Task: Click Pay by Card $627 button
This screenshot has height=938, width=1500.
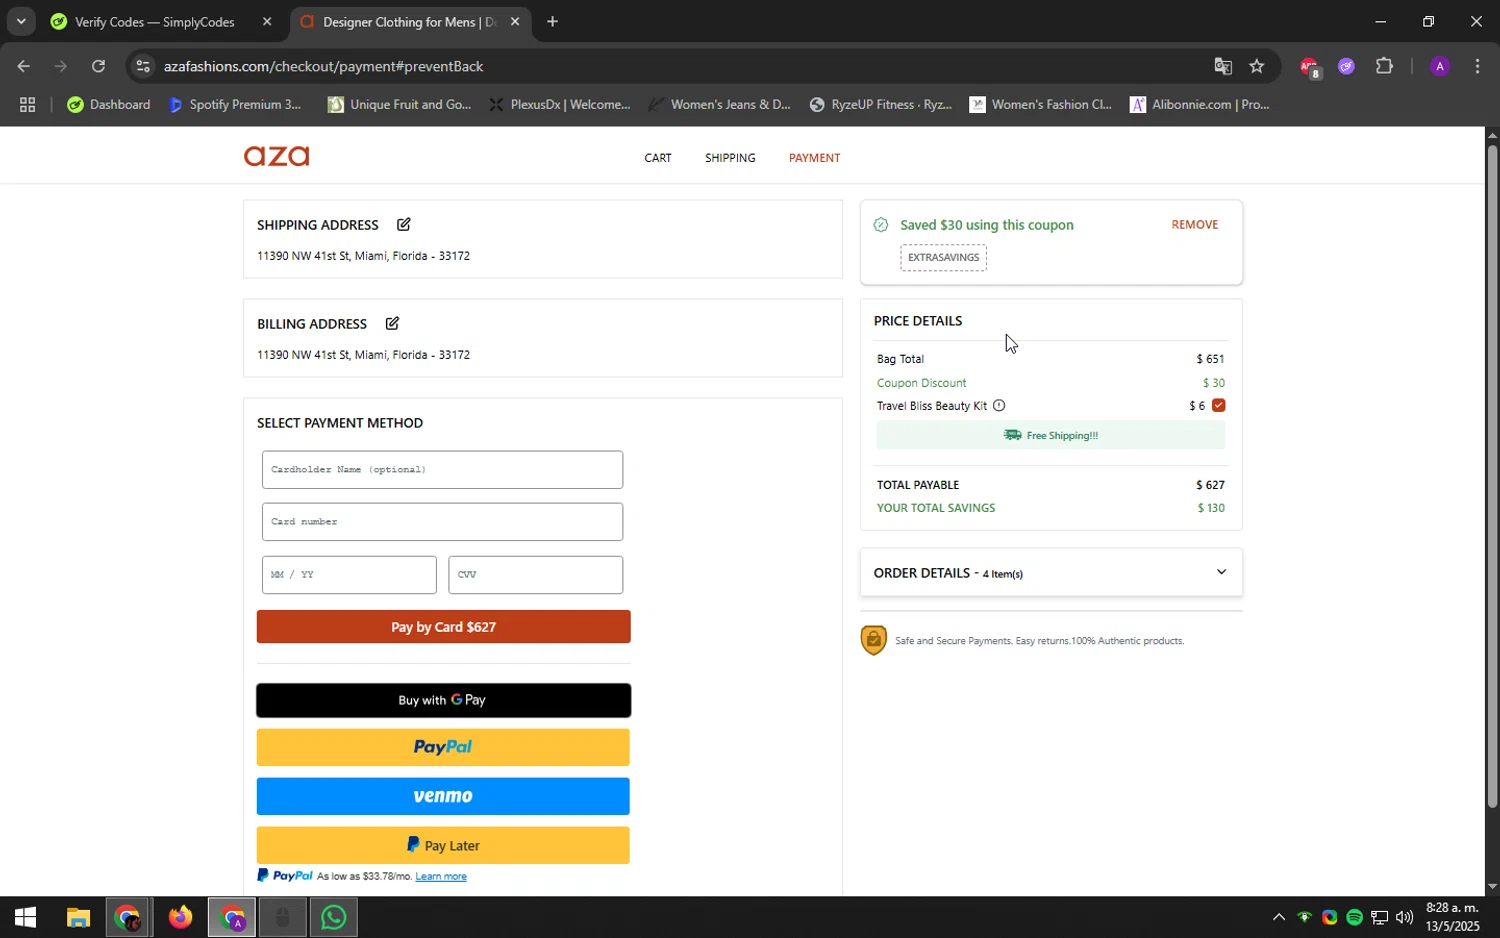Action: 443,627
